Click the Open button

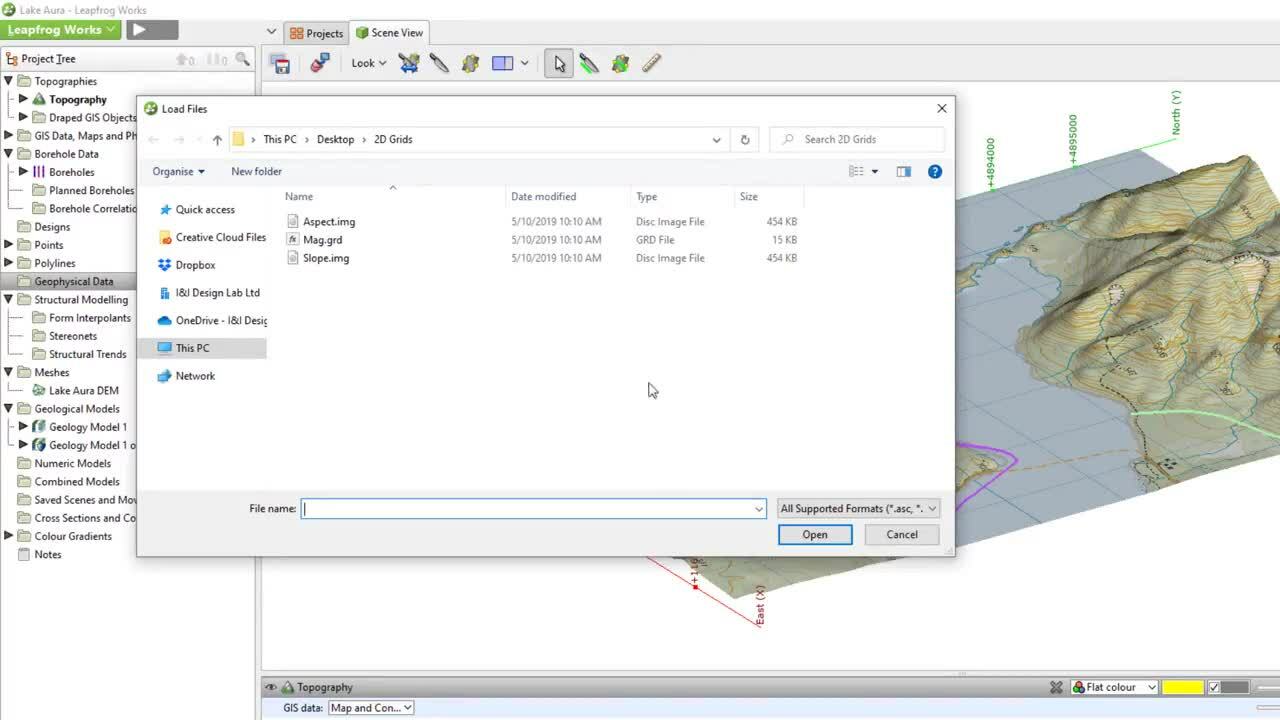815,534
